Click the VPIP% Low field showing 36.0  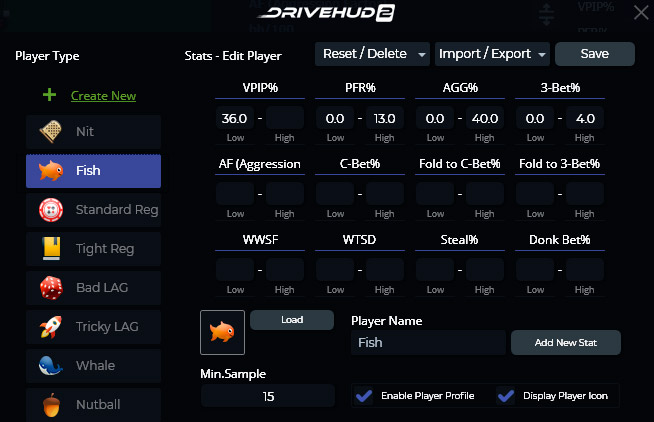coord(235,118)
